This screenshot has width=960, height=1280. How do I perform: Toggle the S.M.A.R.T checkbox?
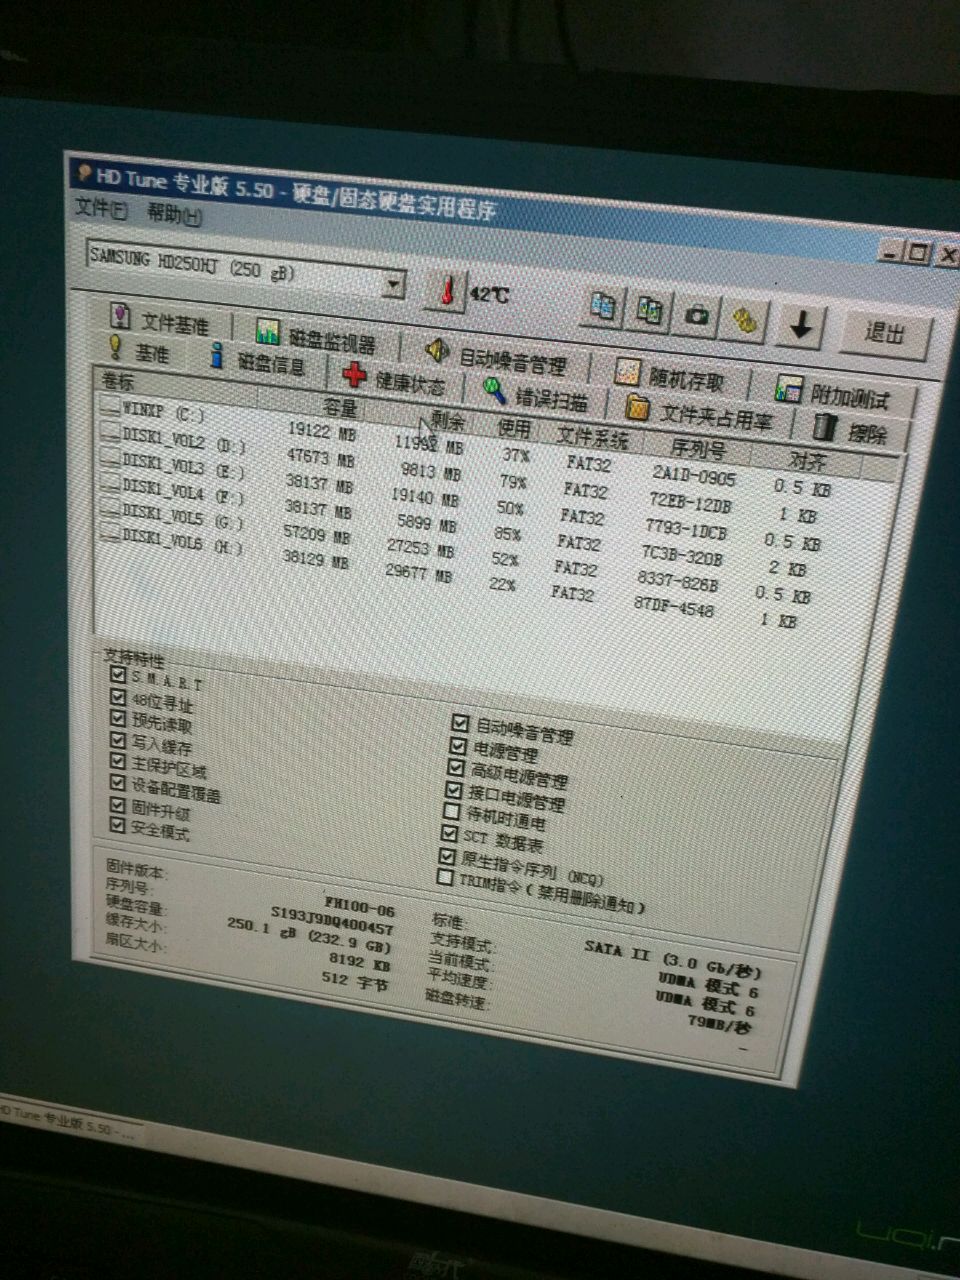click(119, 675)
